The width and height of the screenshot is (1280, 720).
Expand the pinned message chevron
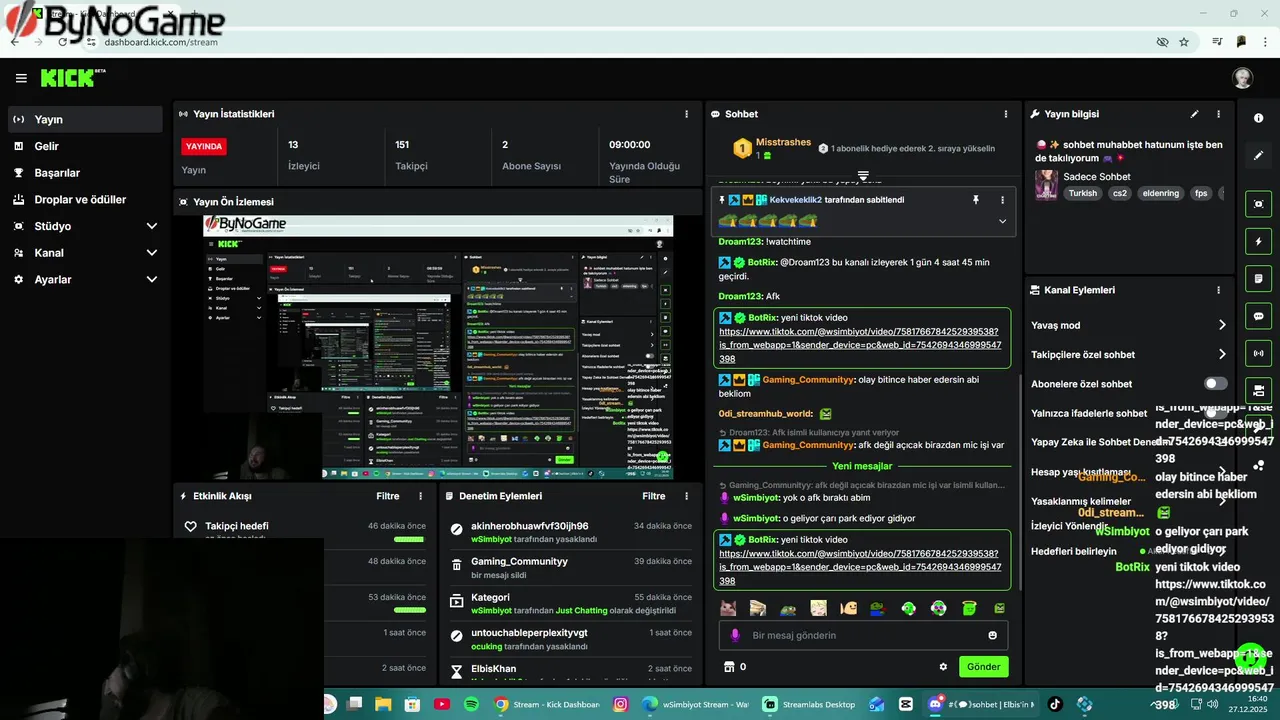click(x=1002, y=221)
